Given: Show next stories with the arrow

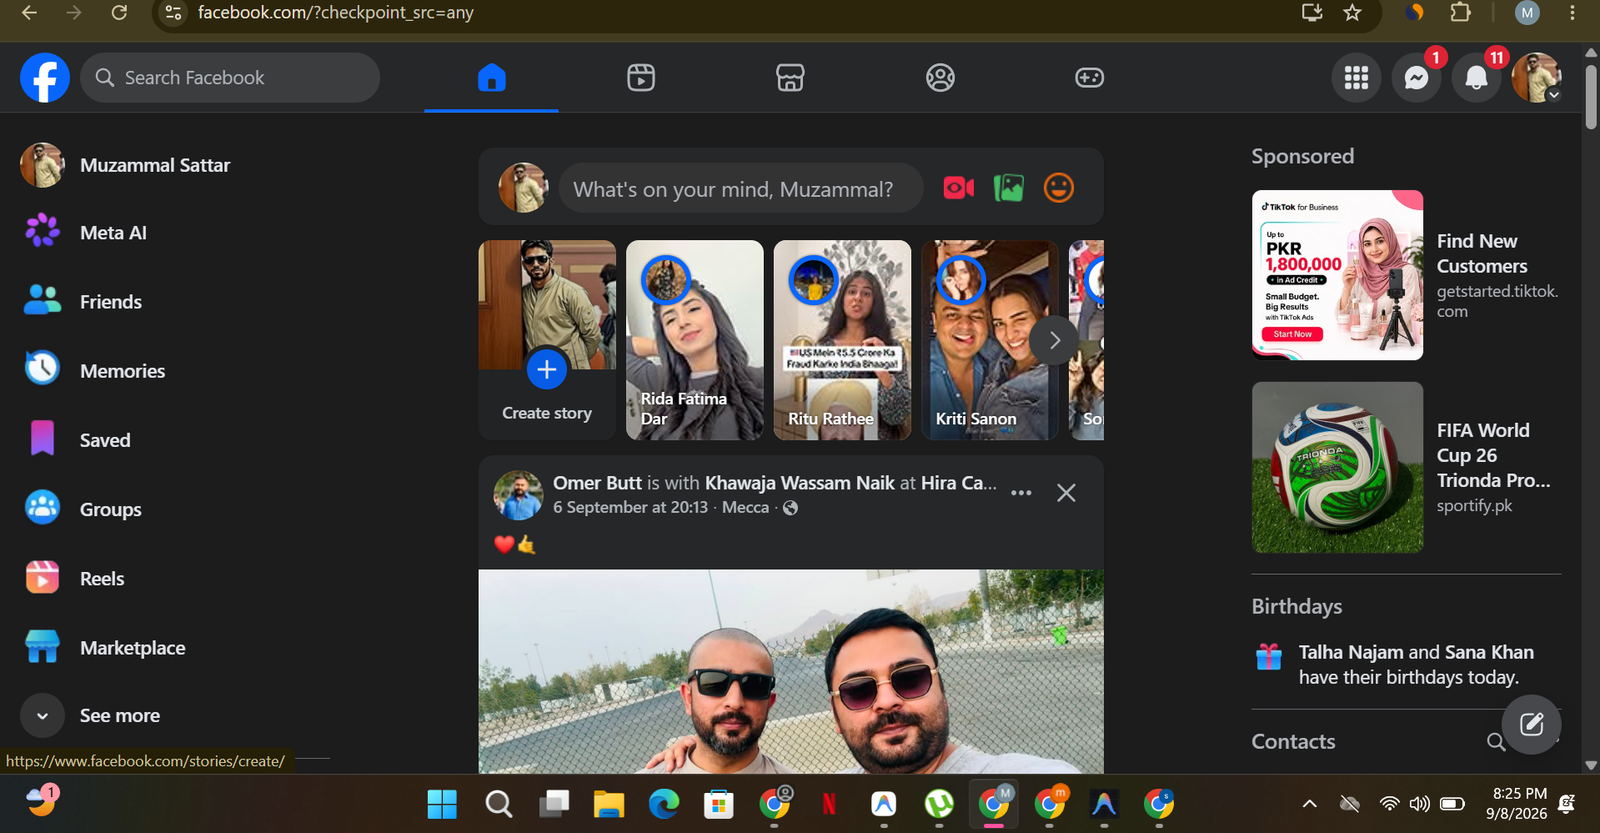Looking at the screenshot, I should click(x=1054, y=340).
